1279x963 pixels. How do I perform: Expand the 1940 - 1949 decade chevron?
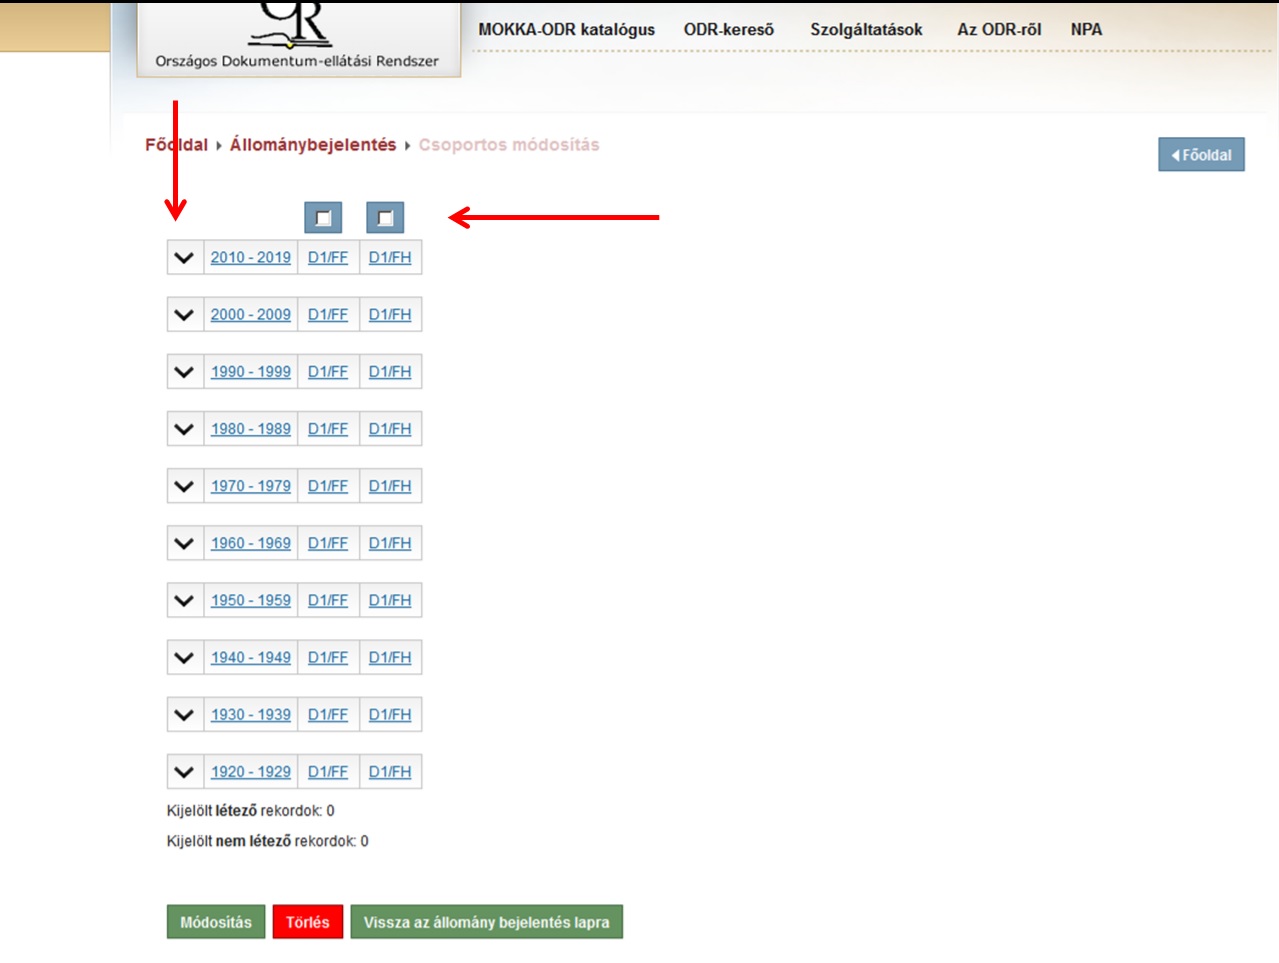[184, 658]
